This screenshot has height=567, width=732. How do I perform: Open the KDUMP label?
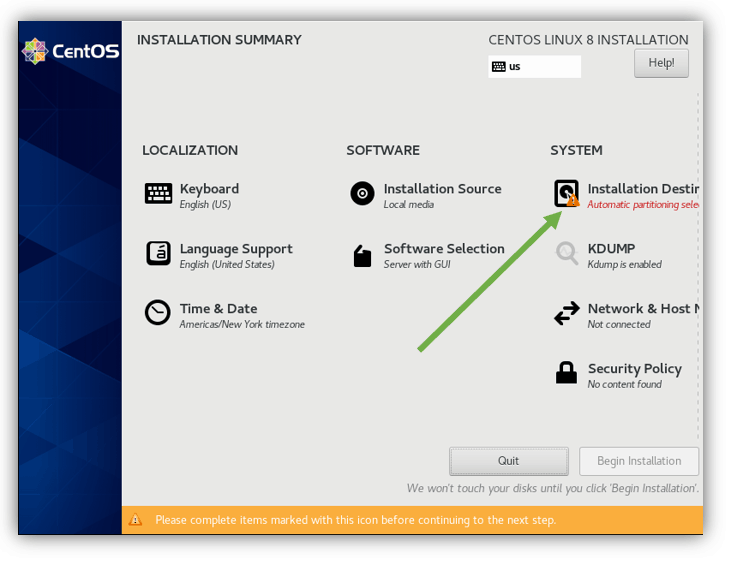point(611,249)
